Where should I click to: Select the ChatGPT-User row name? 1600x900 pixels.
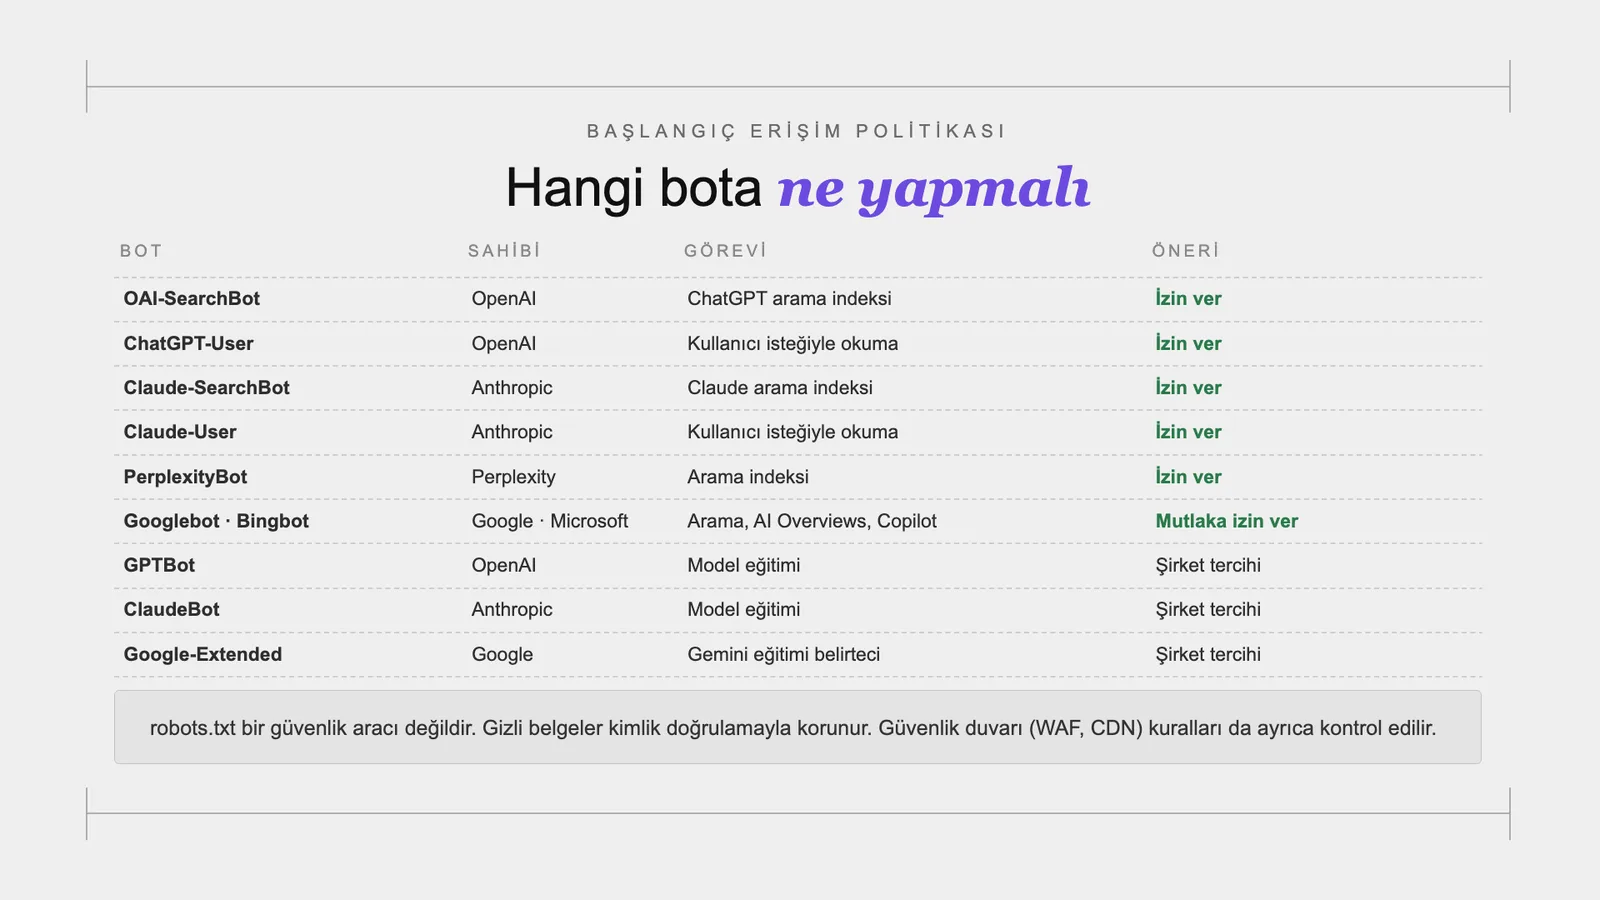188,343
